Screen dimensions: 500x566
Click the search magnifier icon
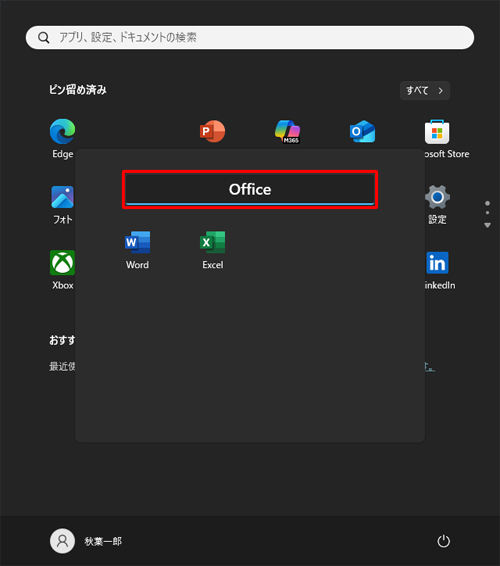pos(44,38)
